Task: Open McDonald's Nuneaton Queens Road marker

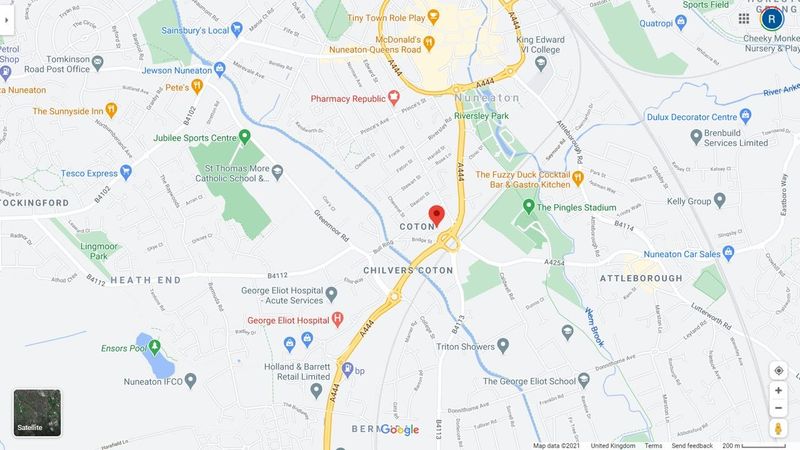Action: [x=429, y=44]
